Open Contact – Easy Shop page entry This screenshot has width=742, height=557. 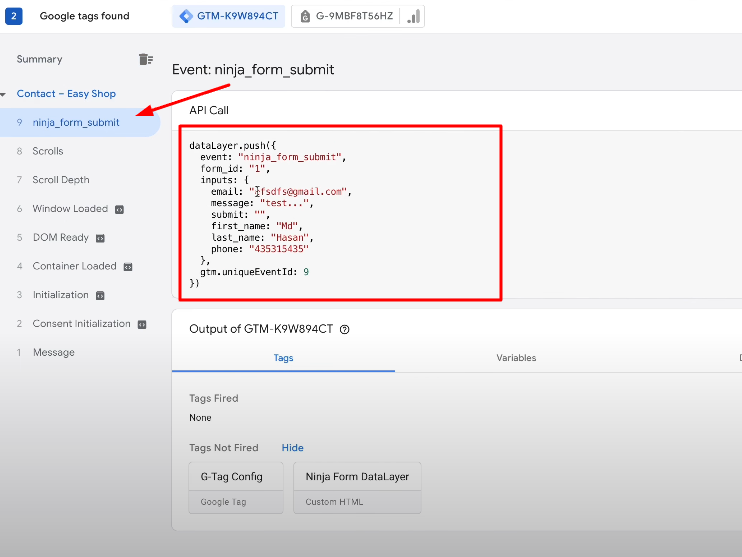[x=66, y=94]
